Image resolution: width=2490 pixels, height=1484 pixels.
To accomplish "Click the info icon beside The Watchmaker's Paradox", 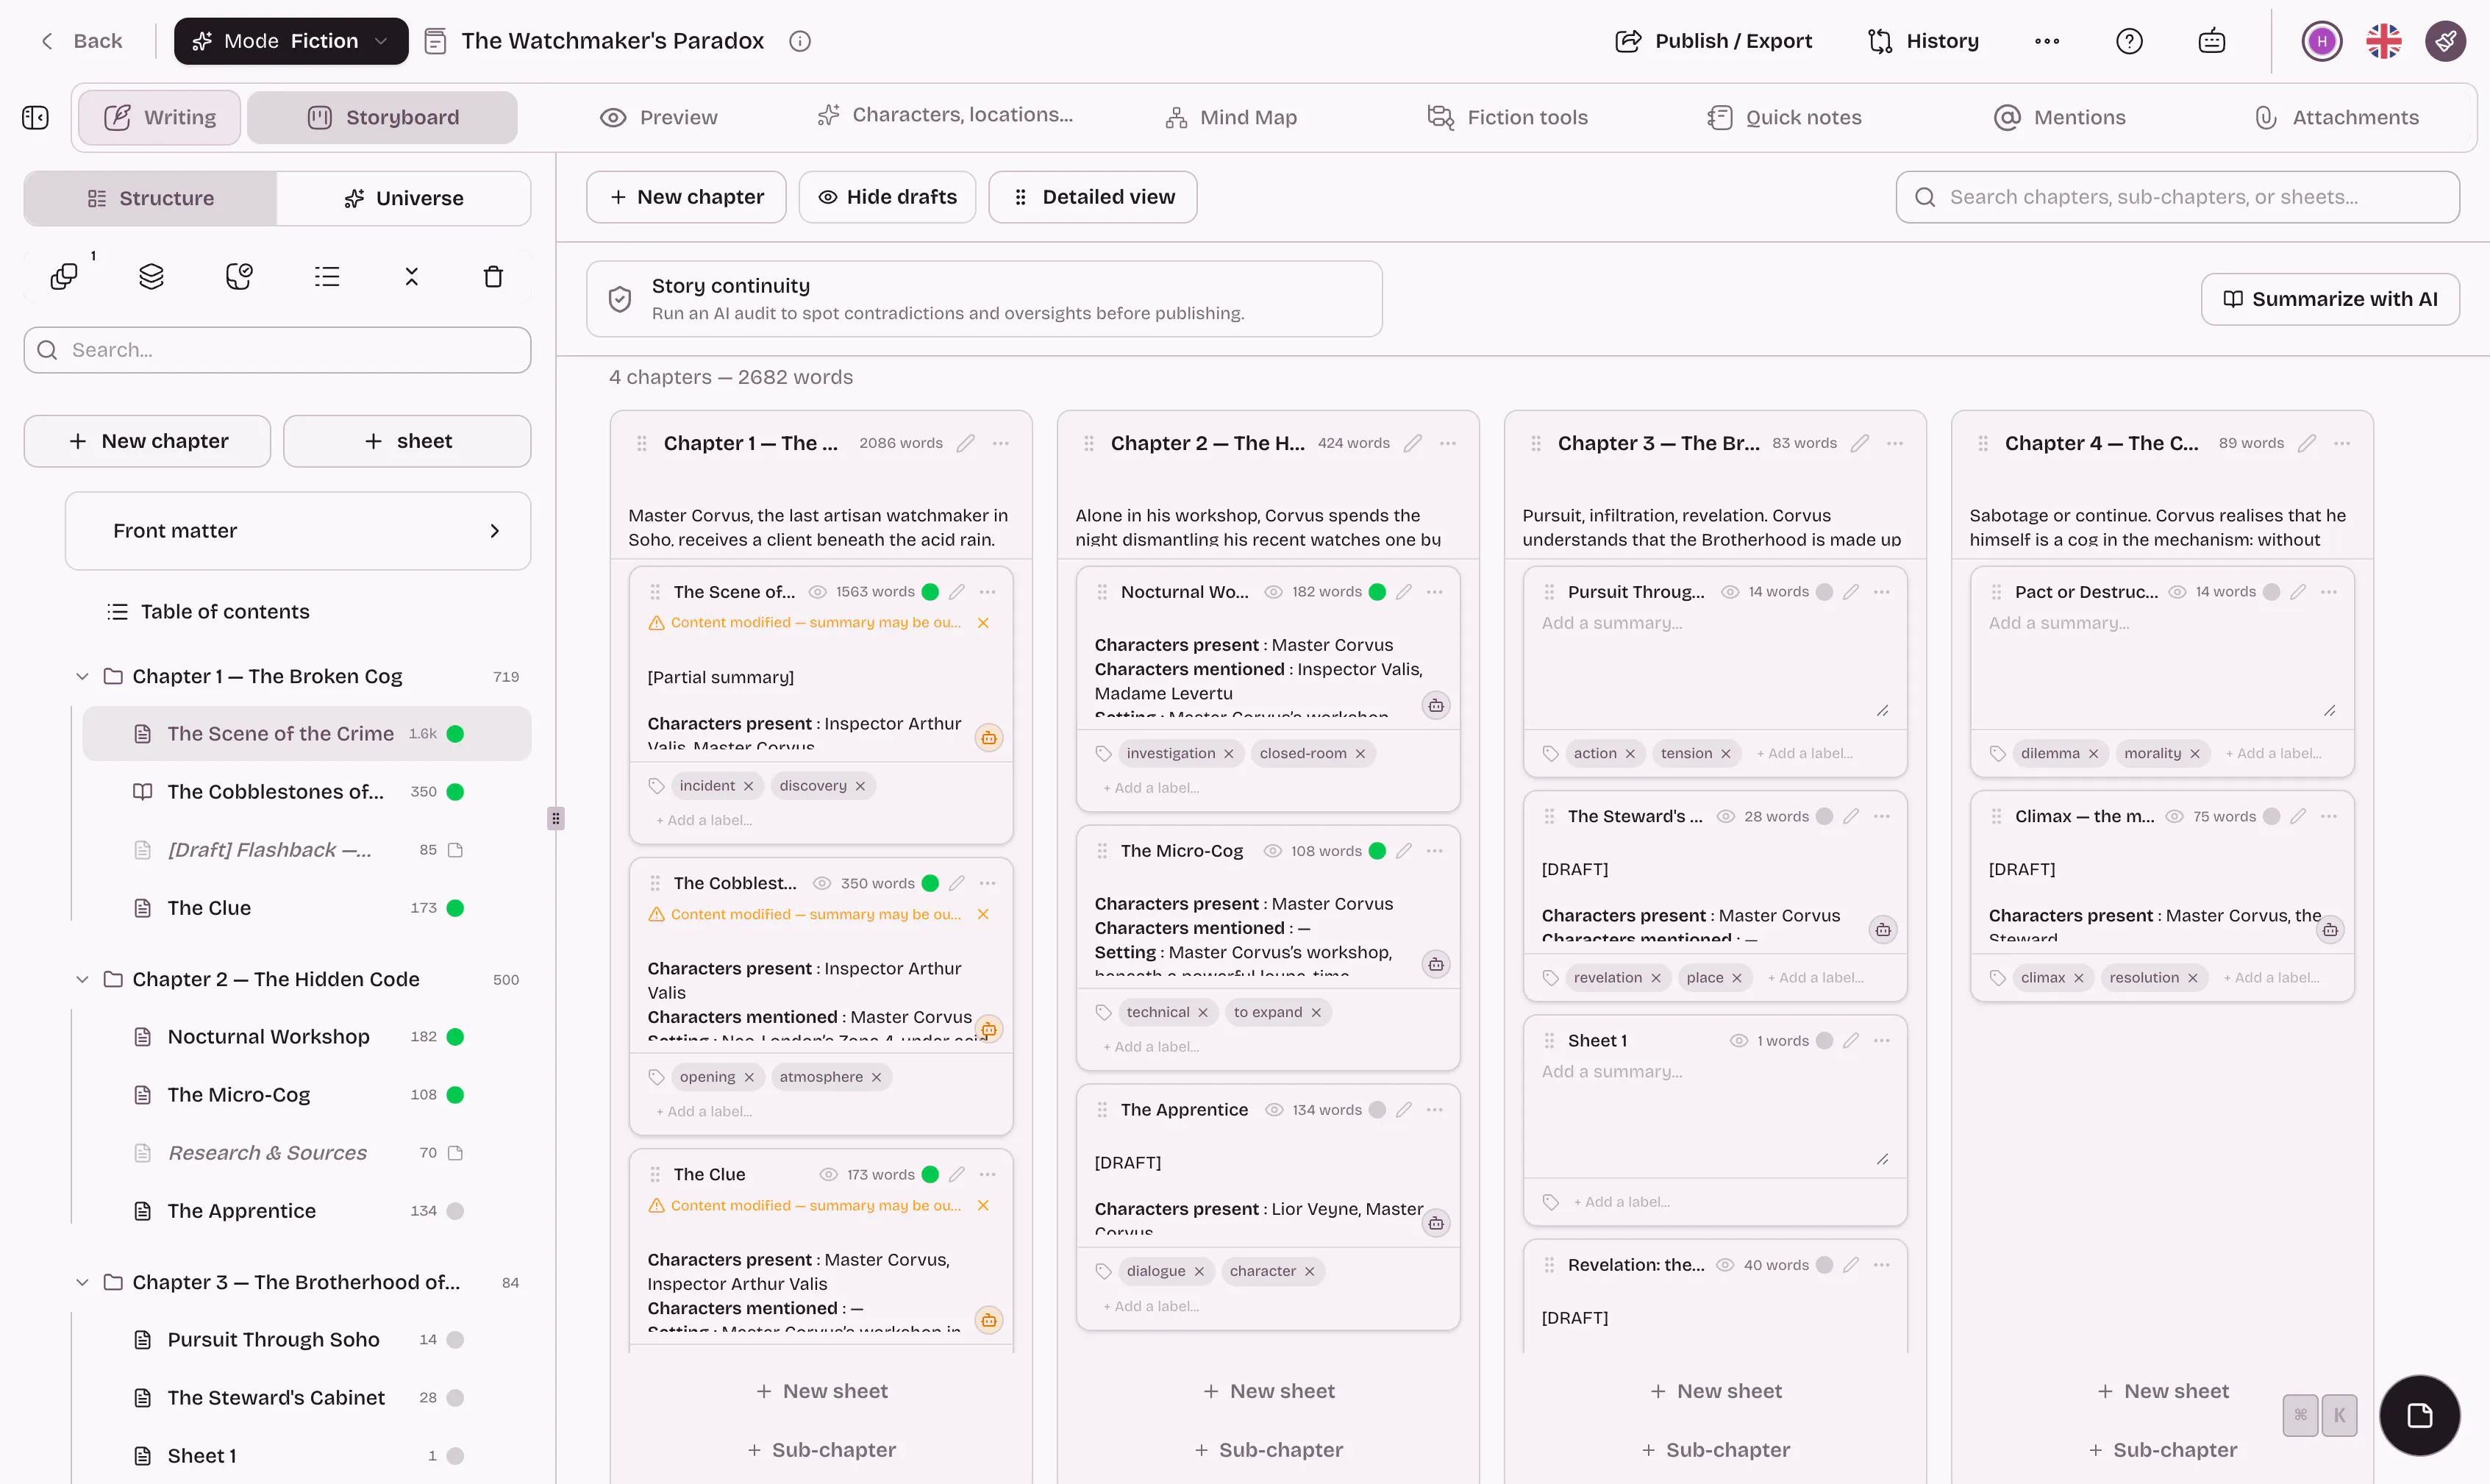I will click(799, 41).
